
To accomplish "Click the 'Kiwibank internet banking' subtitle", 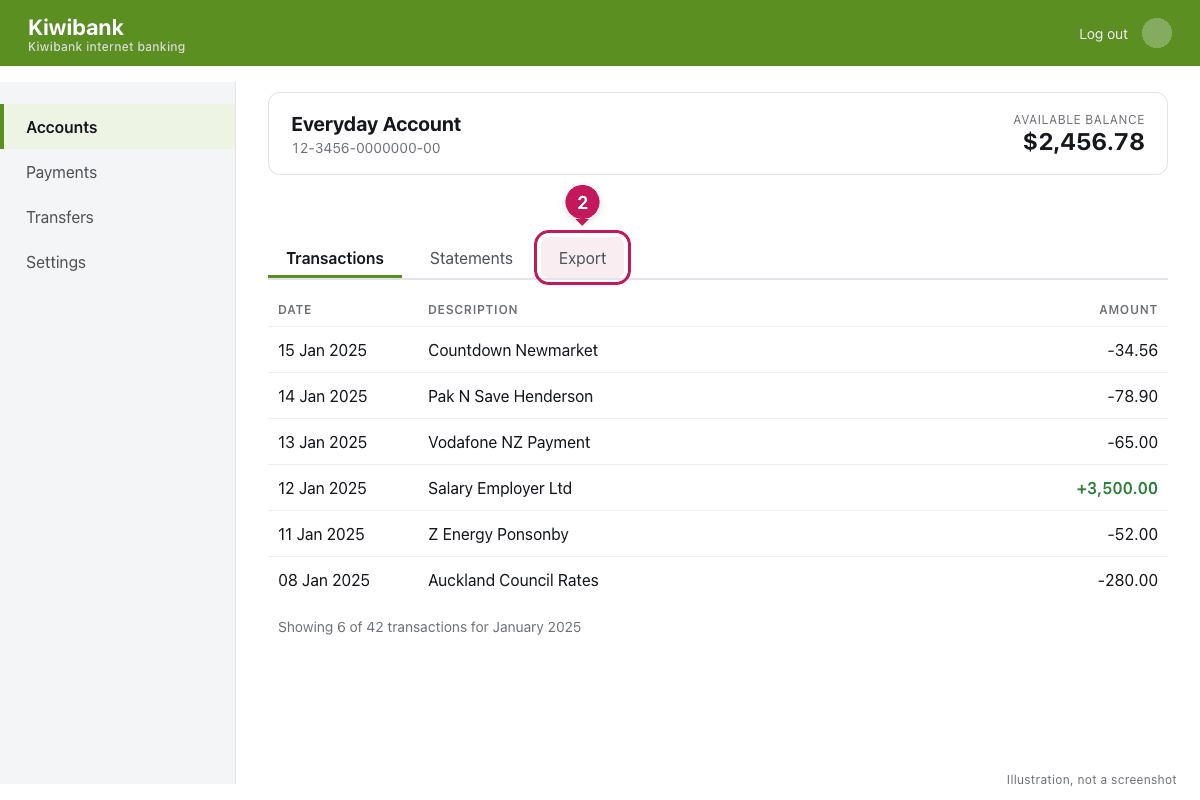I will pos(106,47).
